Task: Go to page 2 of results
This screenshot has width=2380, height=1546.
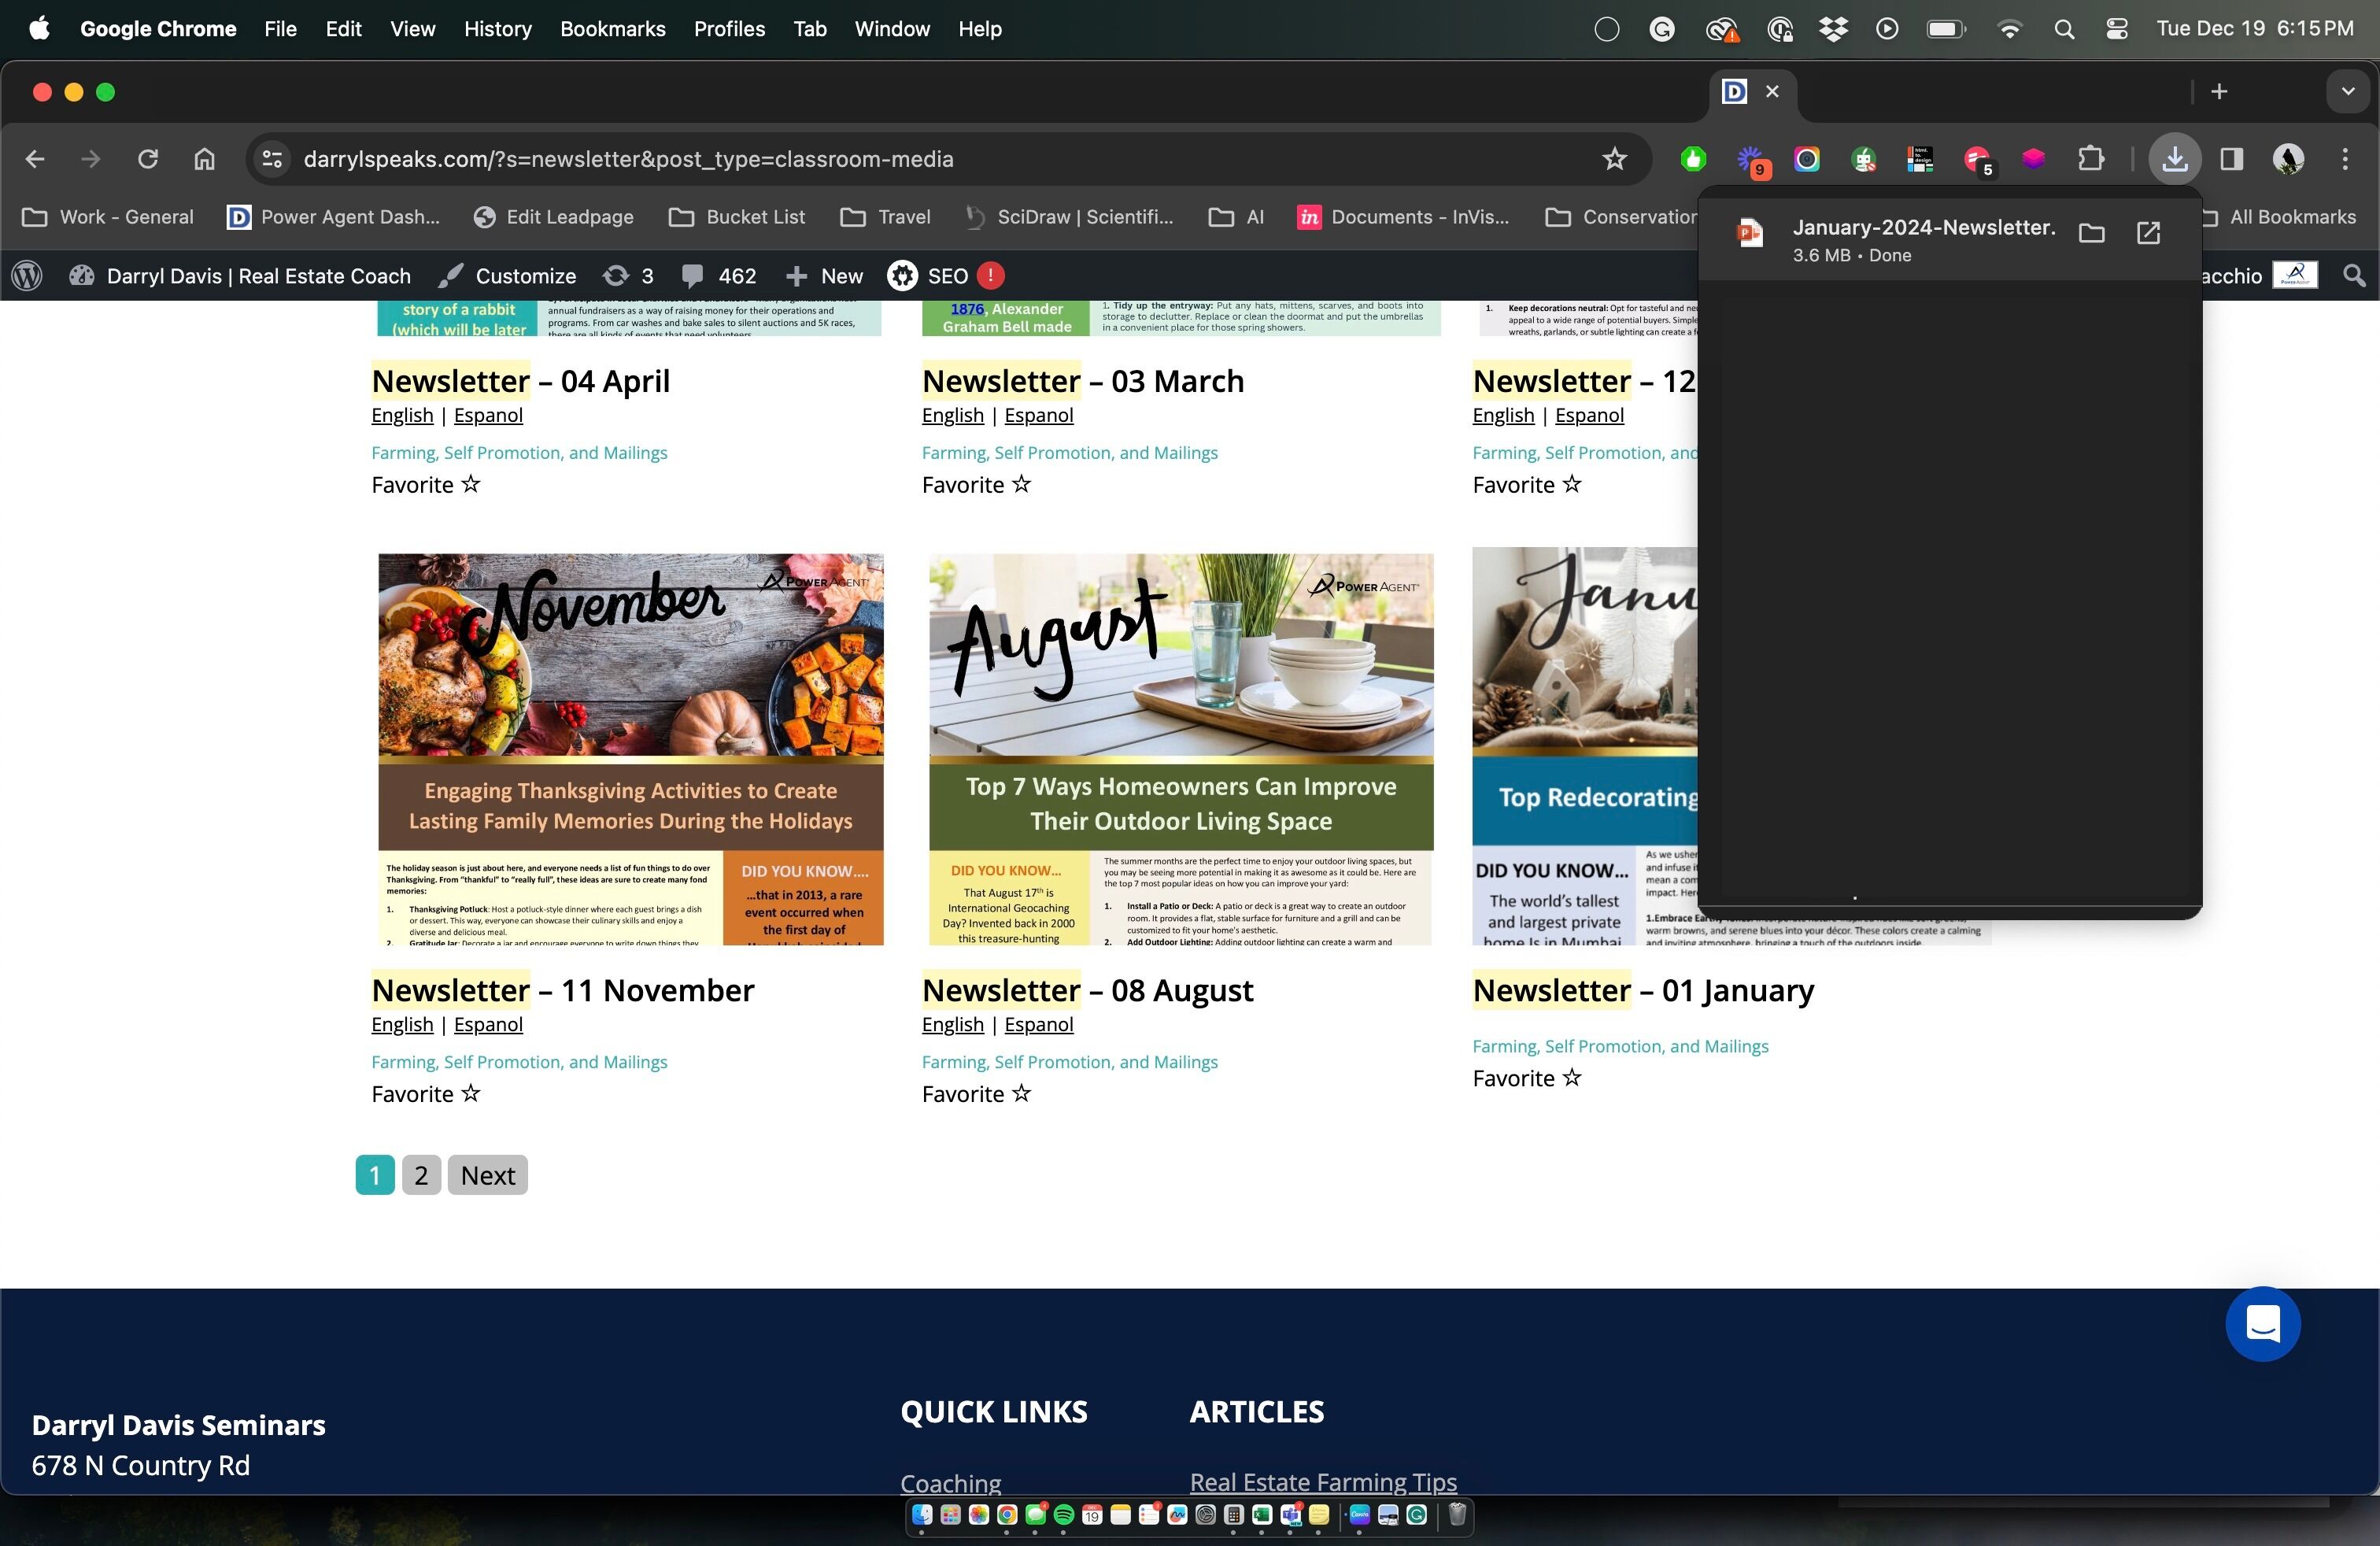Action: (421, 1175)
